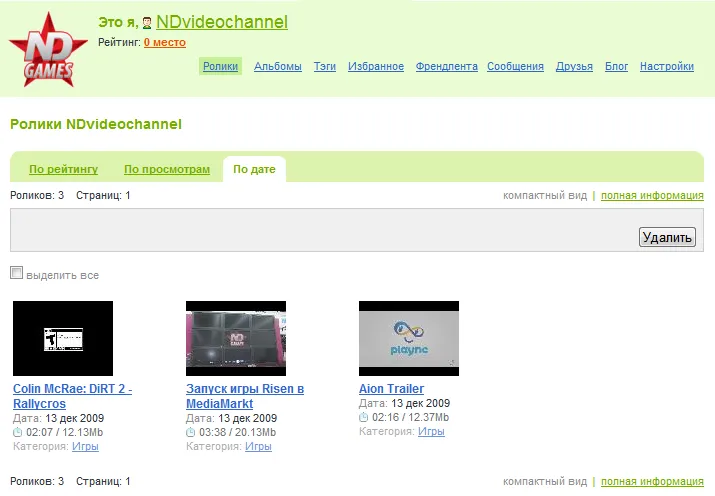Open 'Запуск игры Risen в MediaMarkt' title link
Viewport: 715px width, 496px height.
coord(245,396)
